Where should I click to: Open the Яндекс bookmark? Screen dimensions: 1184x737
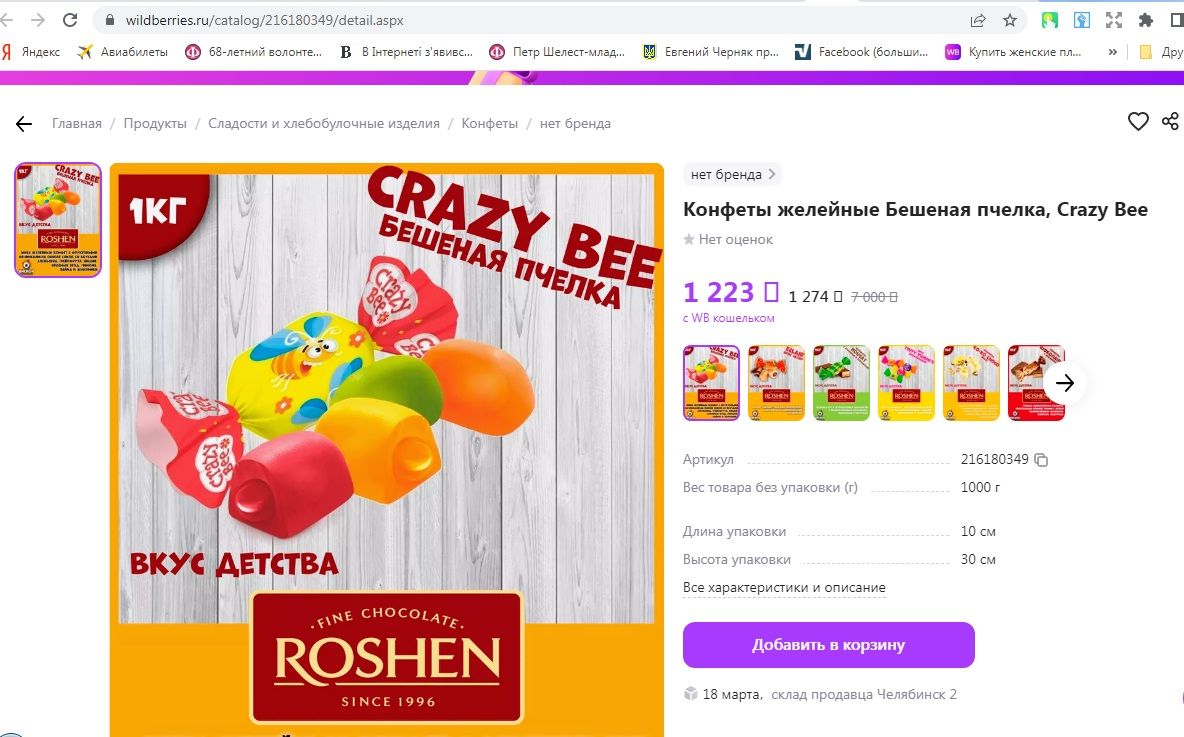click(x=31, y=52)
